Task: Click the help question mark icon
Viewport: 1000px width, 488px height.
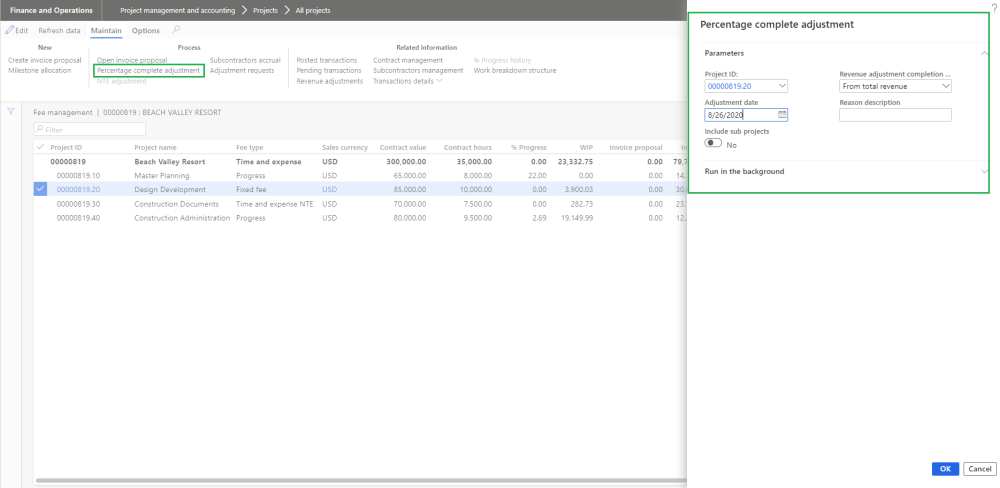Action: 993,6
